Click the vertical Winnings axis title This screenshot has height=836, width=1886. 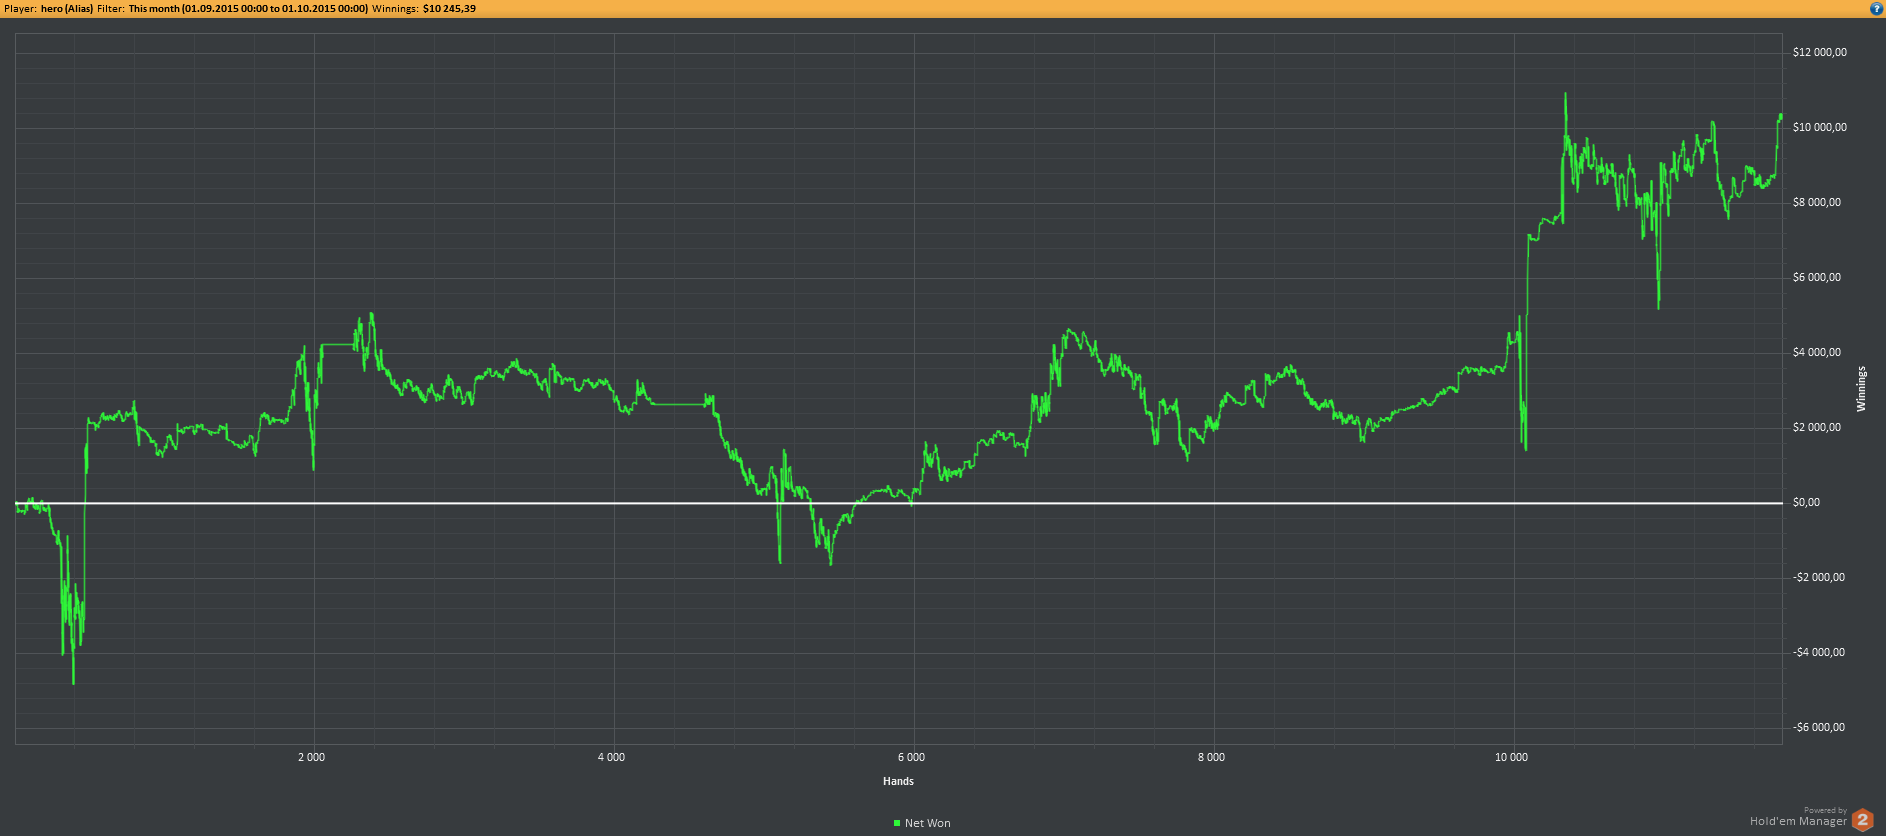(x=1861, y=389)
